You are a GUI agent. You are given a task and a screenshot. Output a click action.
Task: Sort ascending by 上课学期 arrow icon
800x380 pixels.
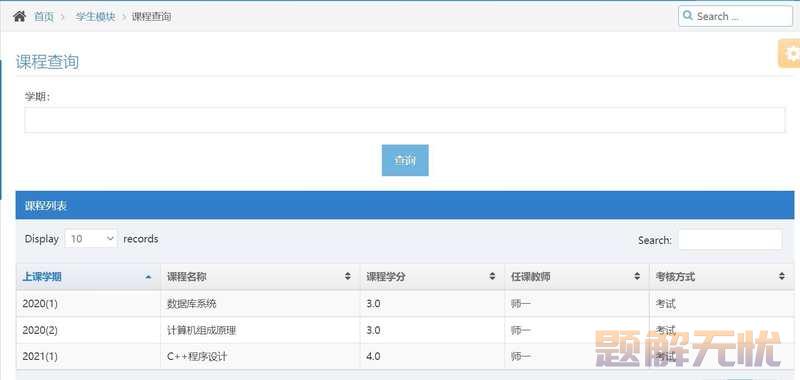click(x=148, y=277)
